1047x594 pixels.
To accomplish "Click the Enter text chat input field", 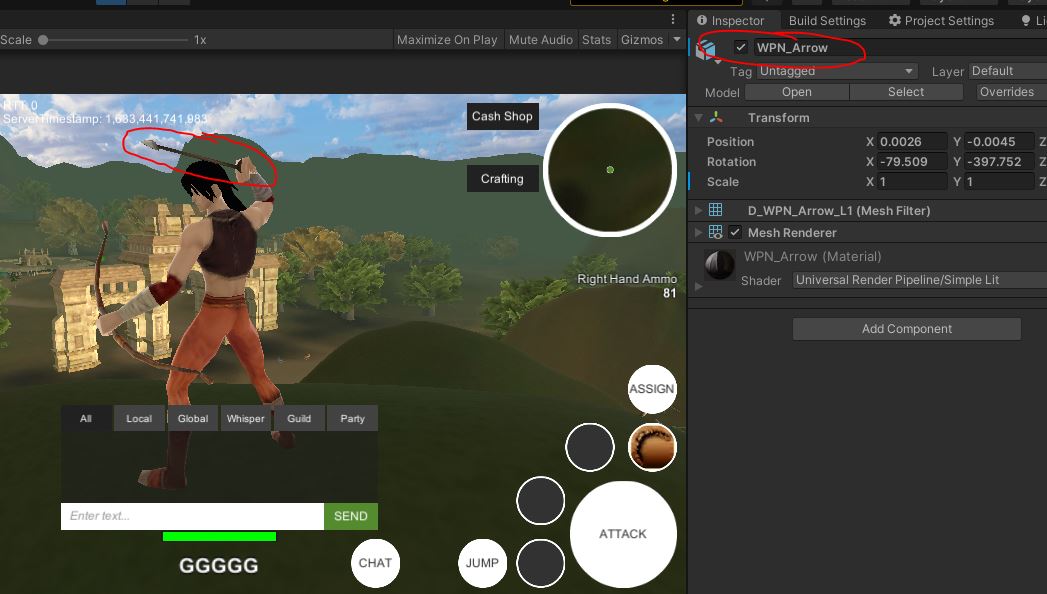I will pos(192,516).
